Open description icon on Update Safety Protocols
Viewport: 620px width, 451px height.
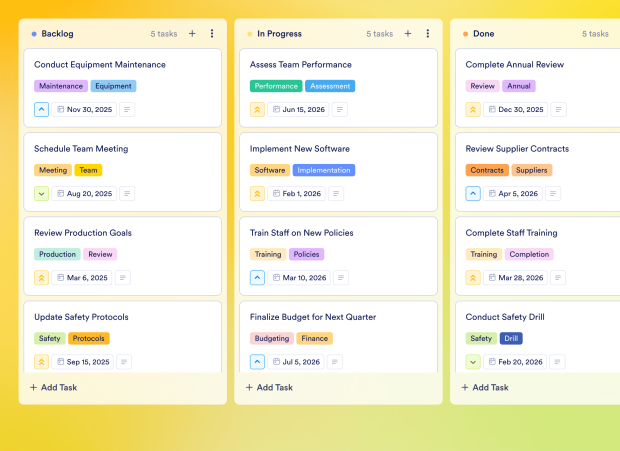click(124, 362)
